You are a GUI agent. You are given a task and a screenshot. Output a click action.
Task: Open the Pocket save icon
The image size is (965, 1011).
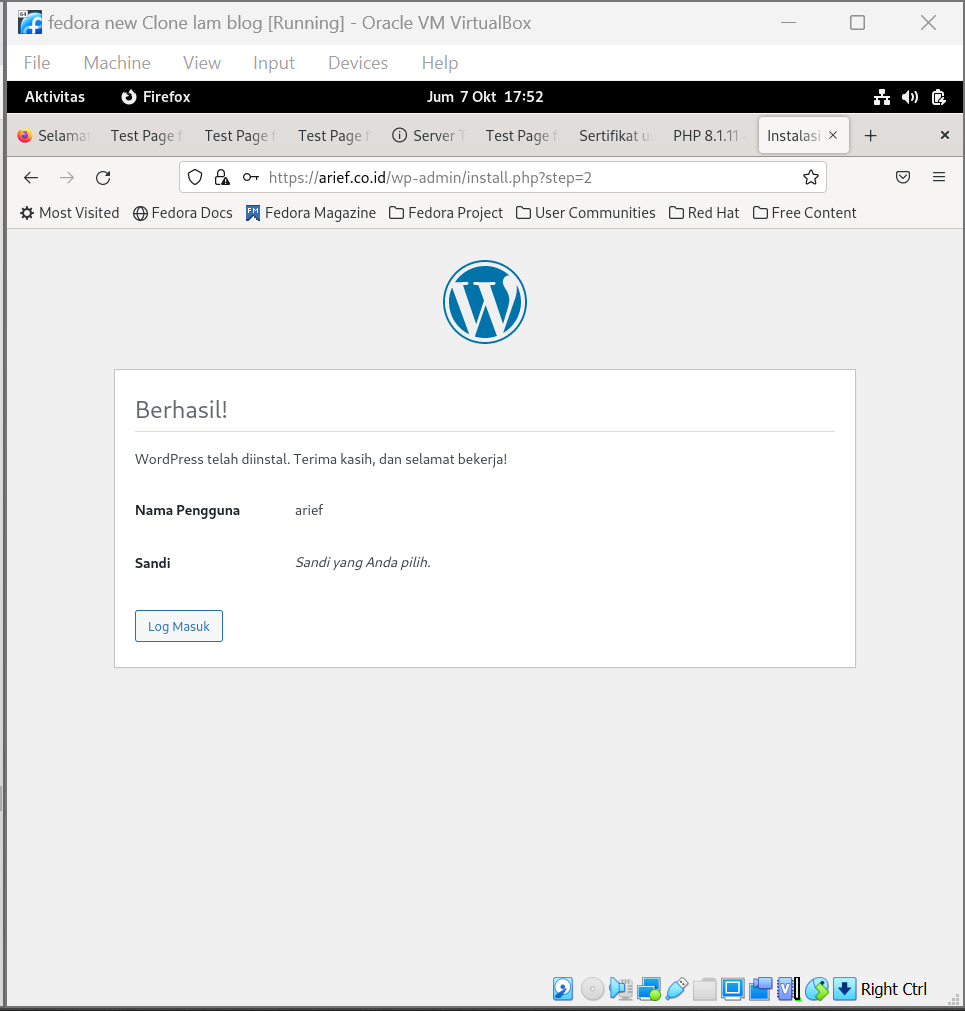pos(903,177)
